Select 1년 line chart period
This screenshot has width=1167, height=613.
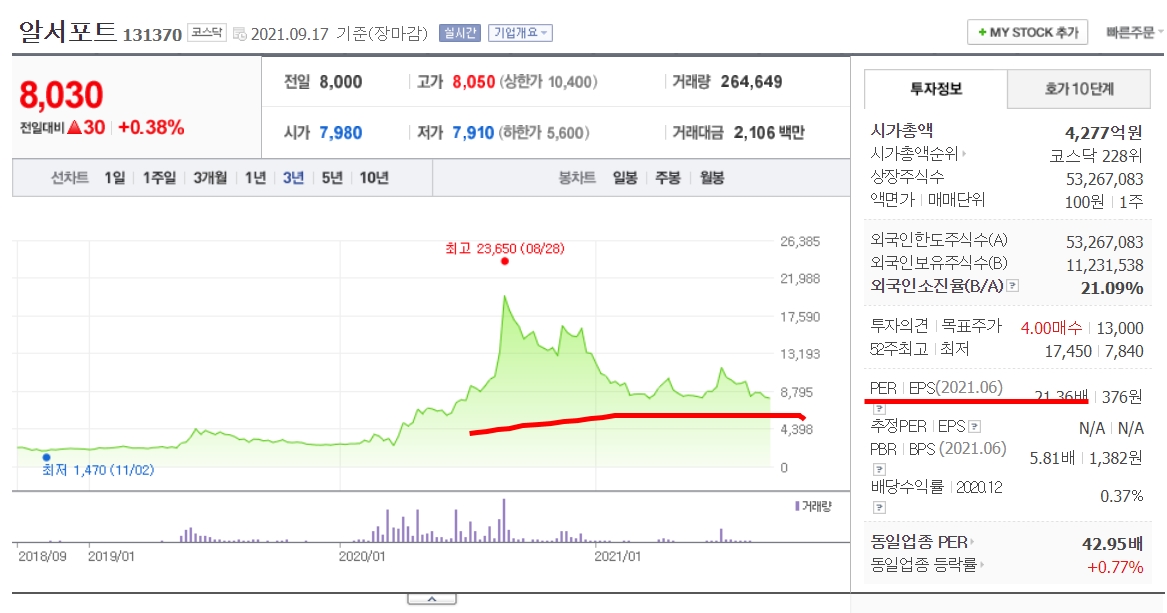click(x=255, y=178)
